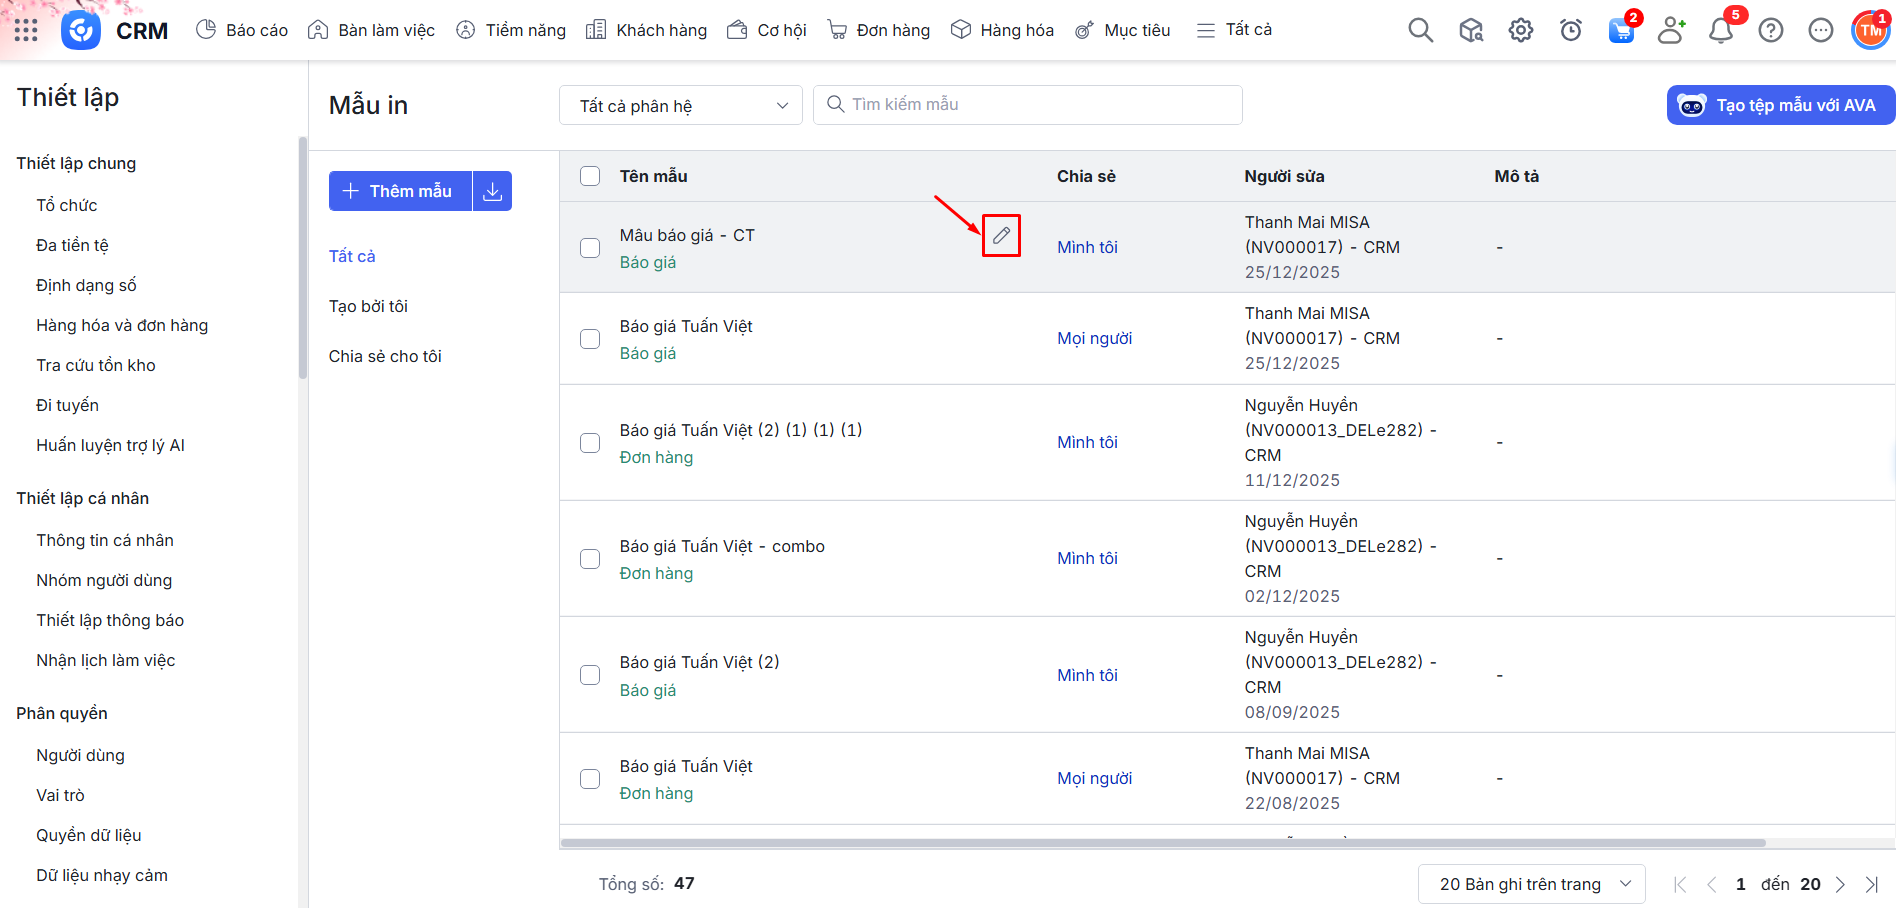Toggle the select-all checkbox in table header
1896x908 pixels.
click(590, 176)
